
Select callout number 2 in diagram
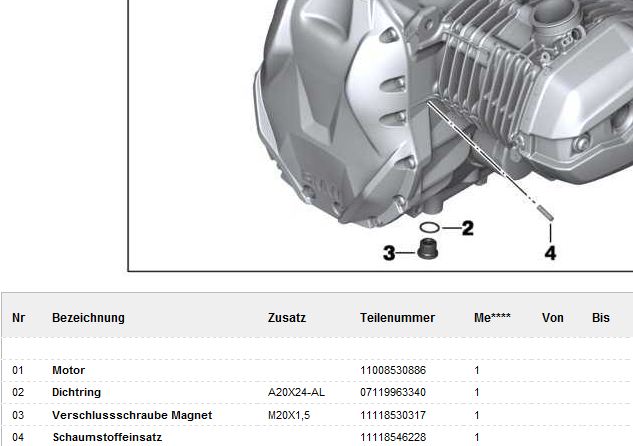click(467, 229)
